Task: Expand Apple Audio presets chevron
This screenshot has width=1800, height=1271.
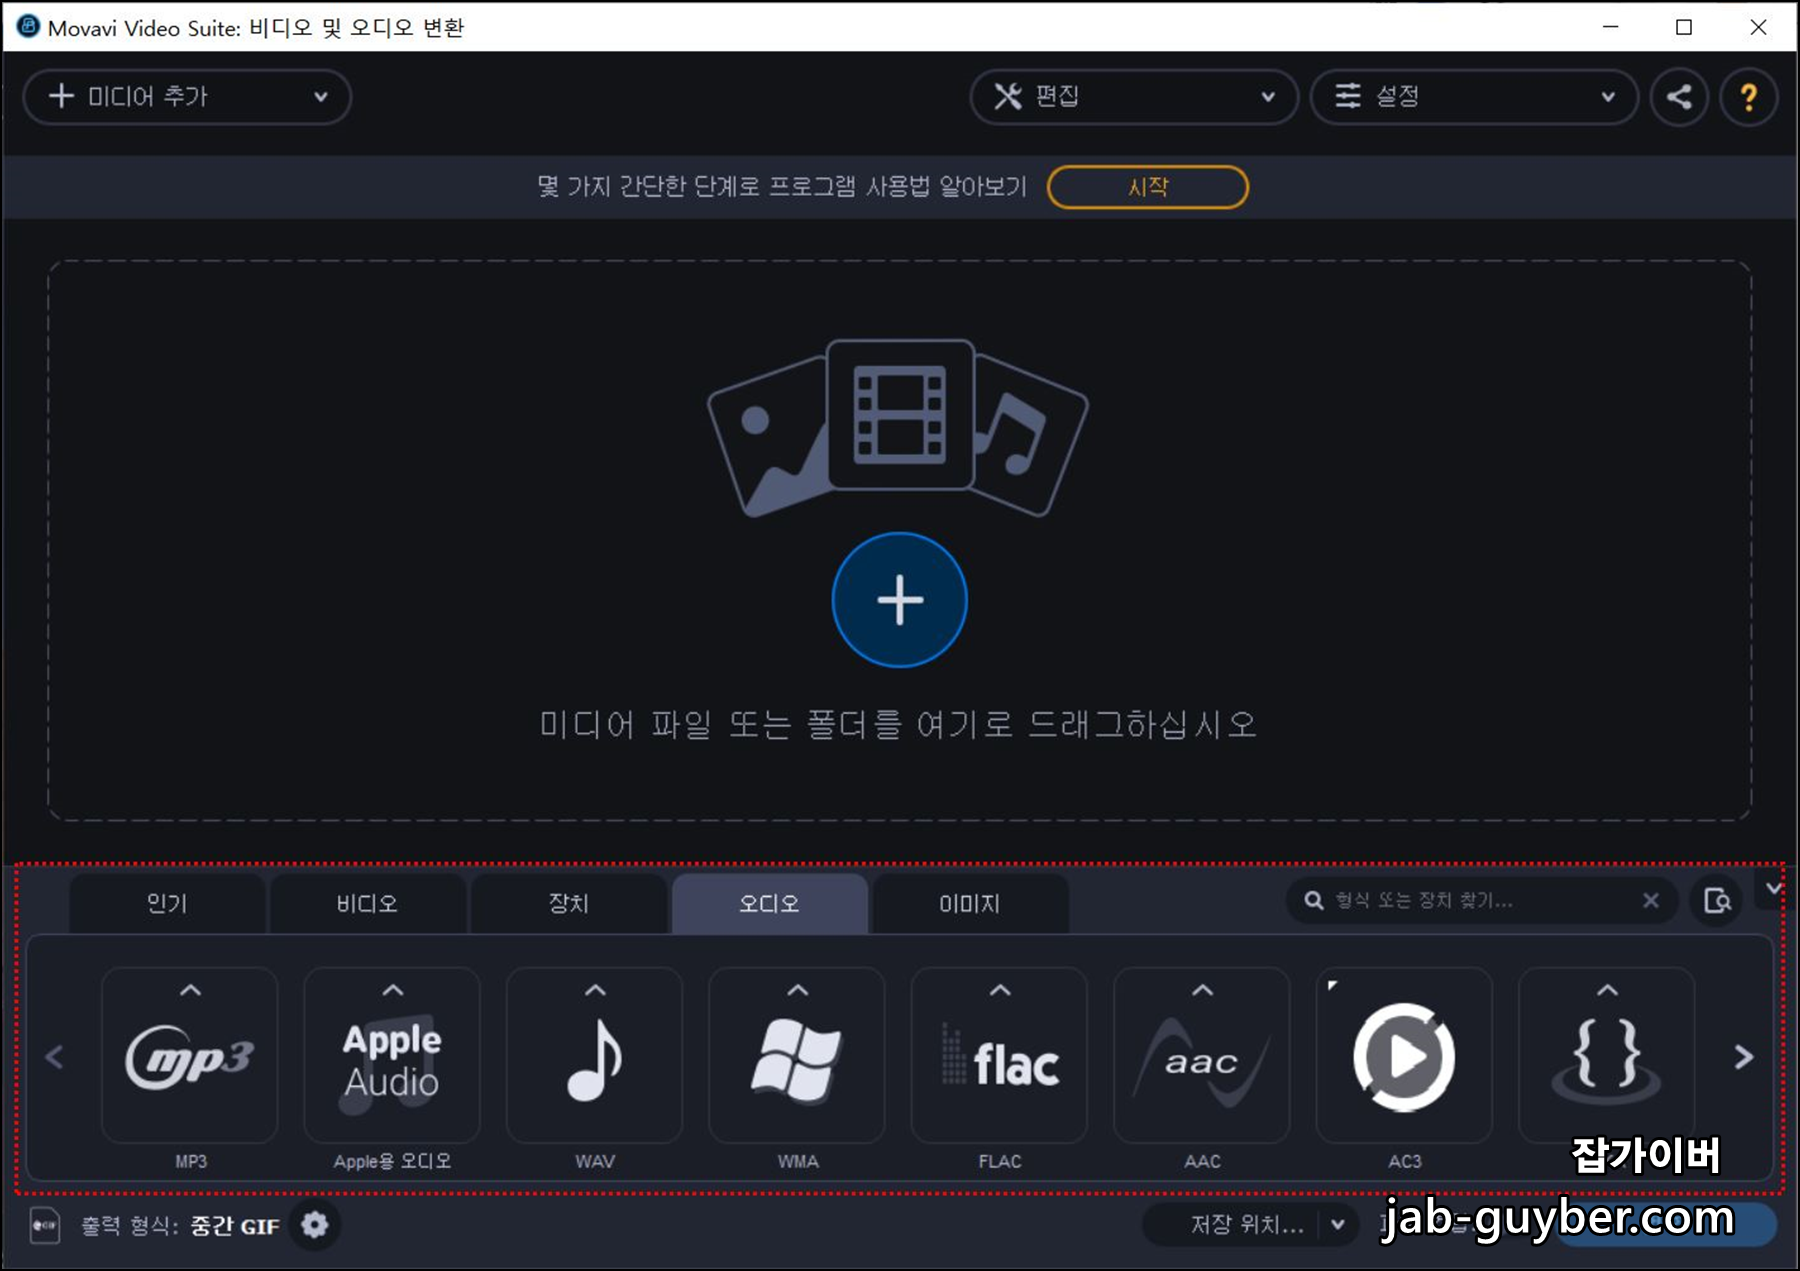Action: click(x=393, y=990)
